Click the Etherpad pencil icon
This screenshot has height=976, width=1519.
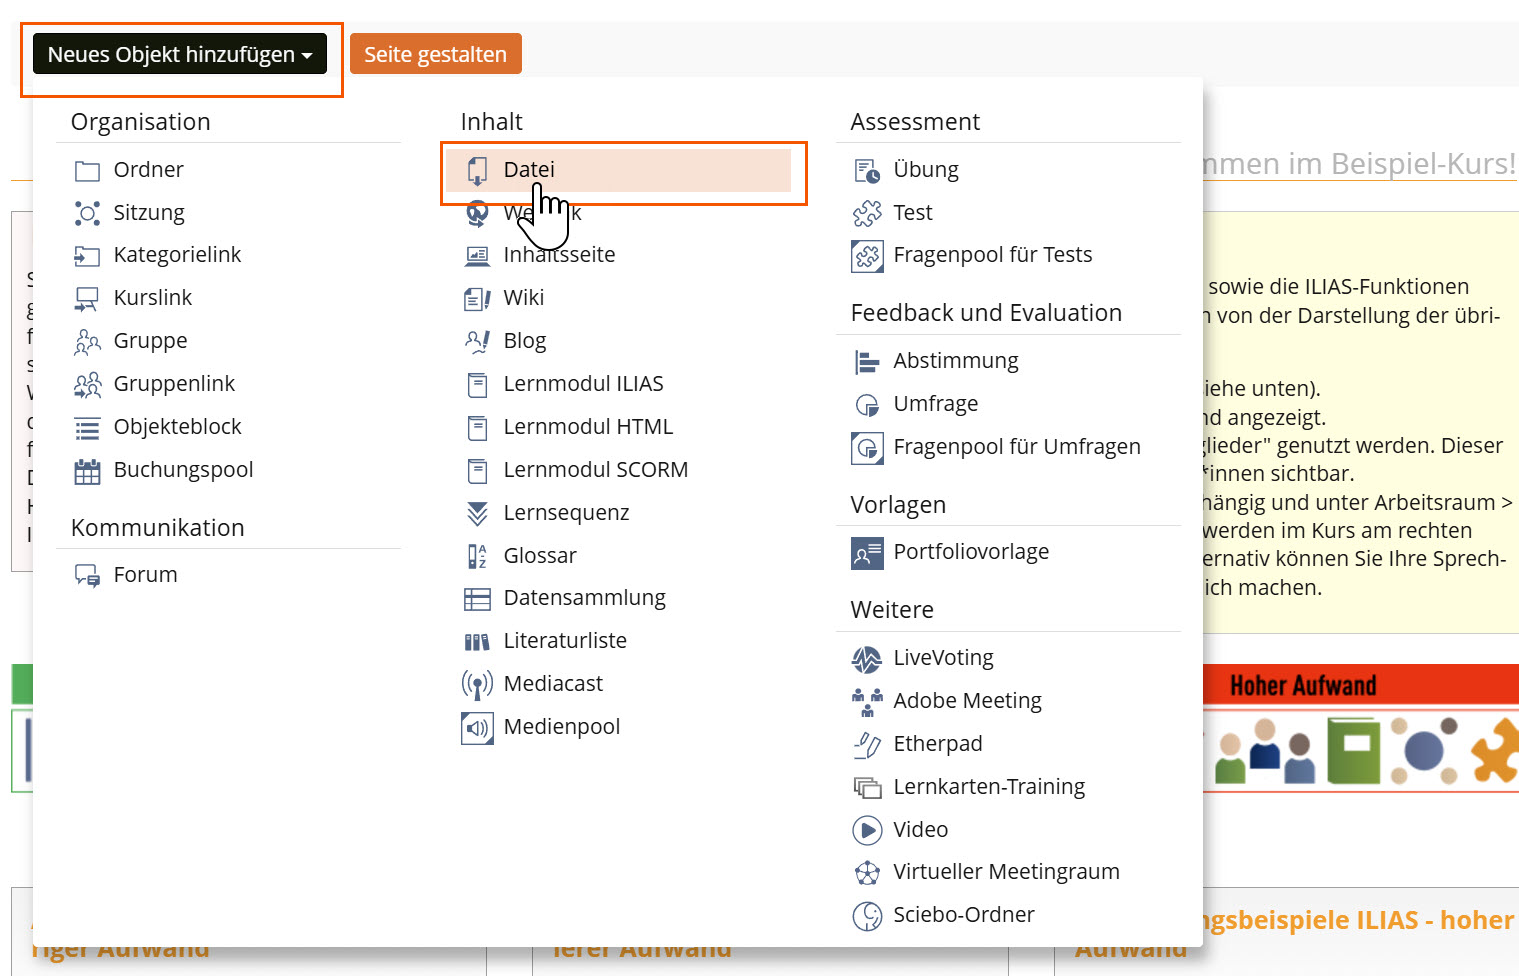click(866, 744)
